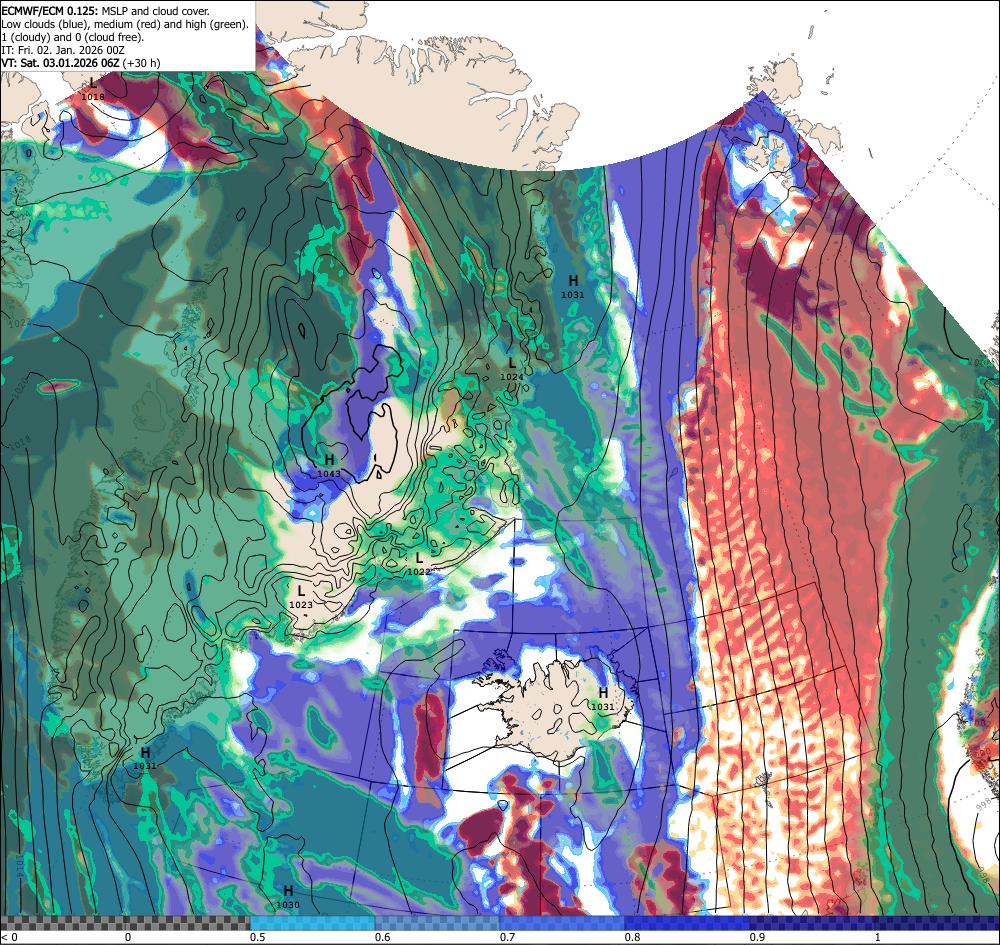Select the L 1024 low pressure label

click(x=511, y=369)
